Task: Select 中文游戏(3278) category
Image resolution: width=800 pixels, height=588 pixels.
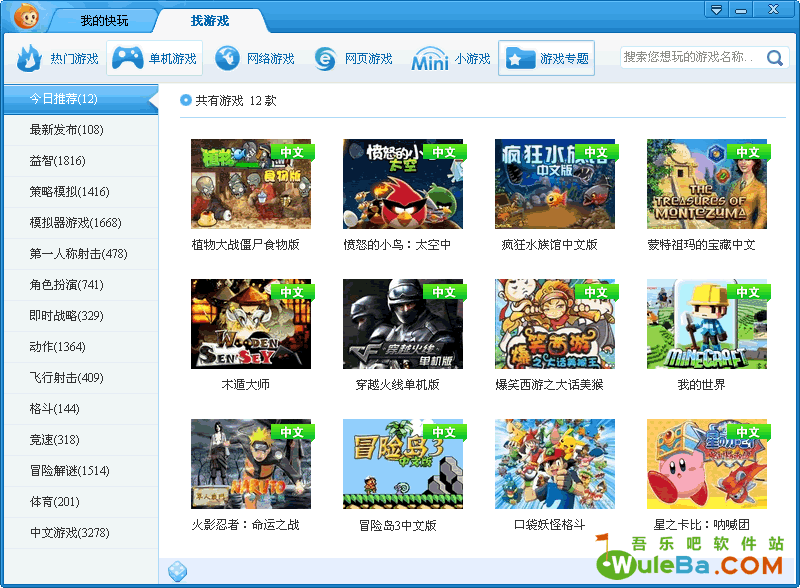Action: click(x=81, y=533)
